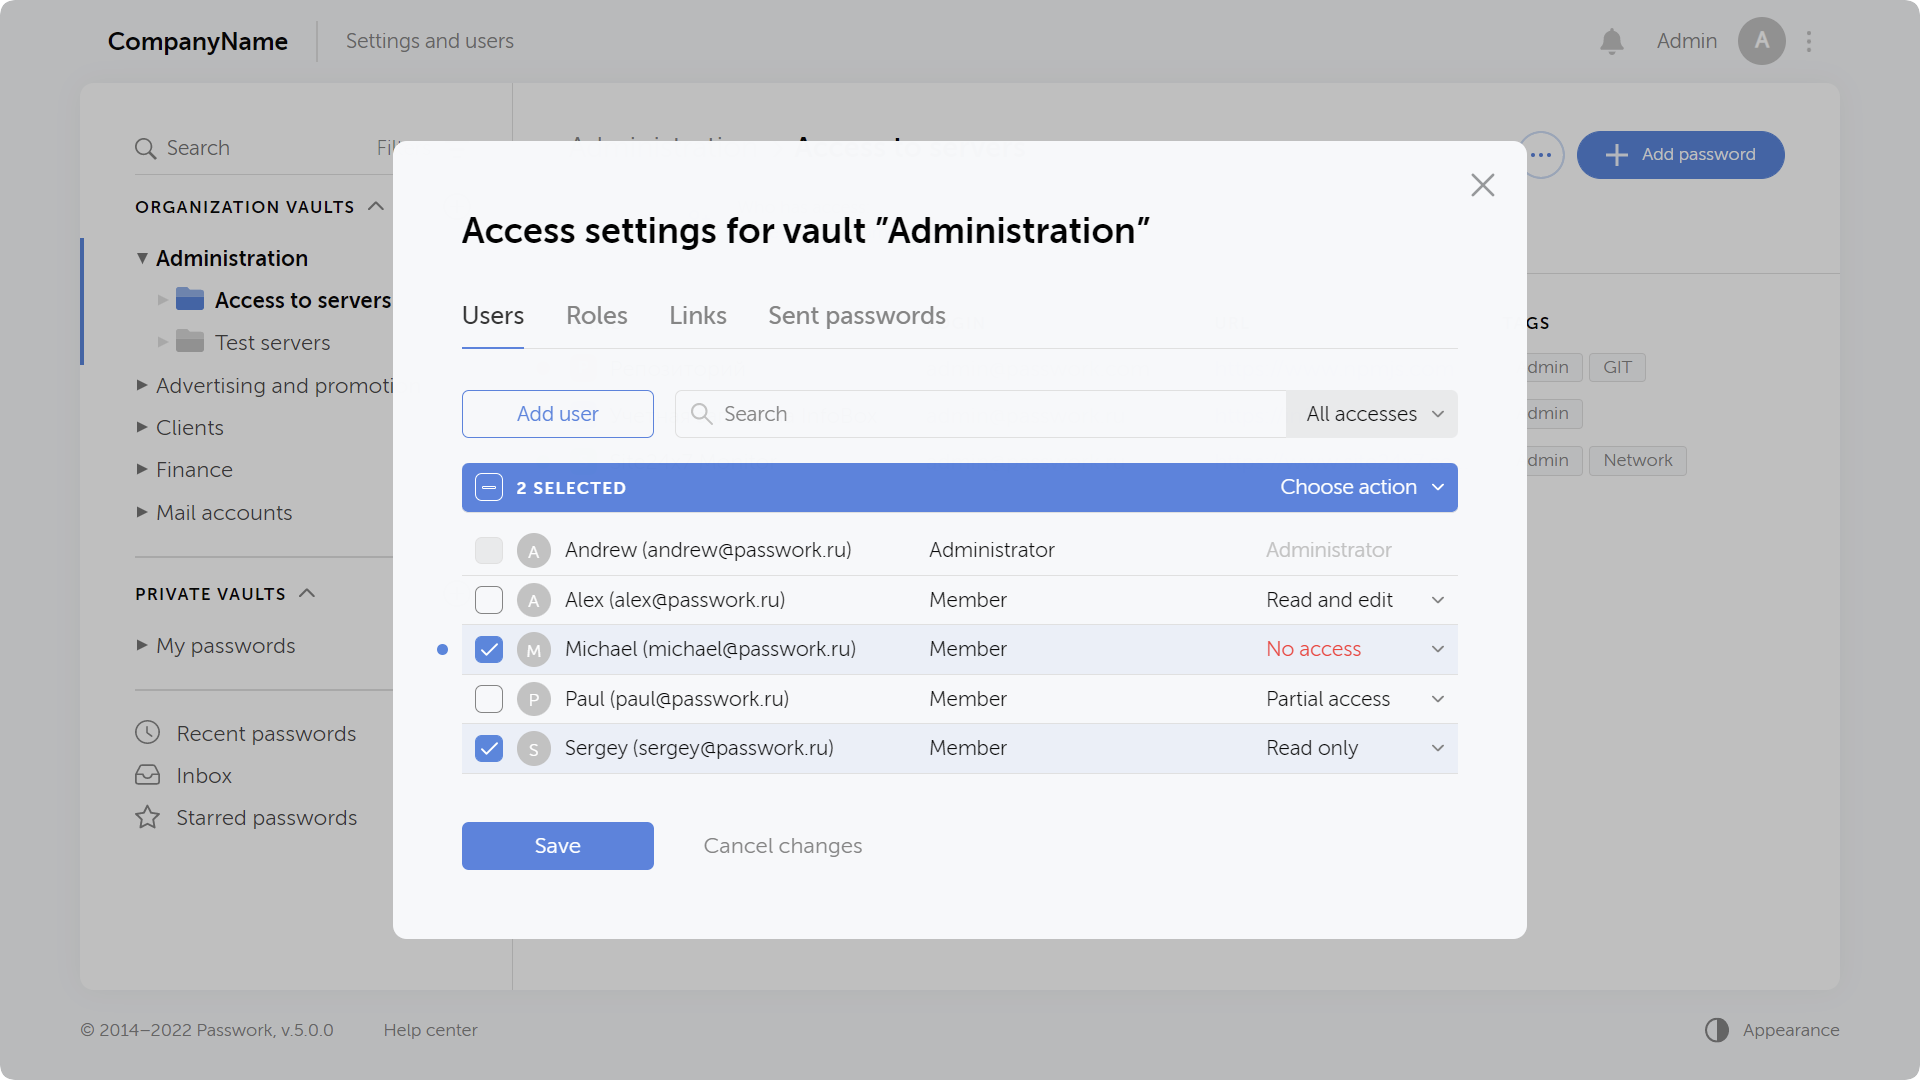This screenshot has width=1920, height=1080.
Task: Click the three-dot options button beside Add password
Action: (1541, 155)
